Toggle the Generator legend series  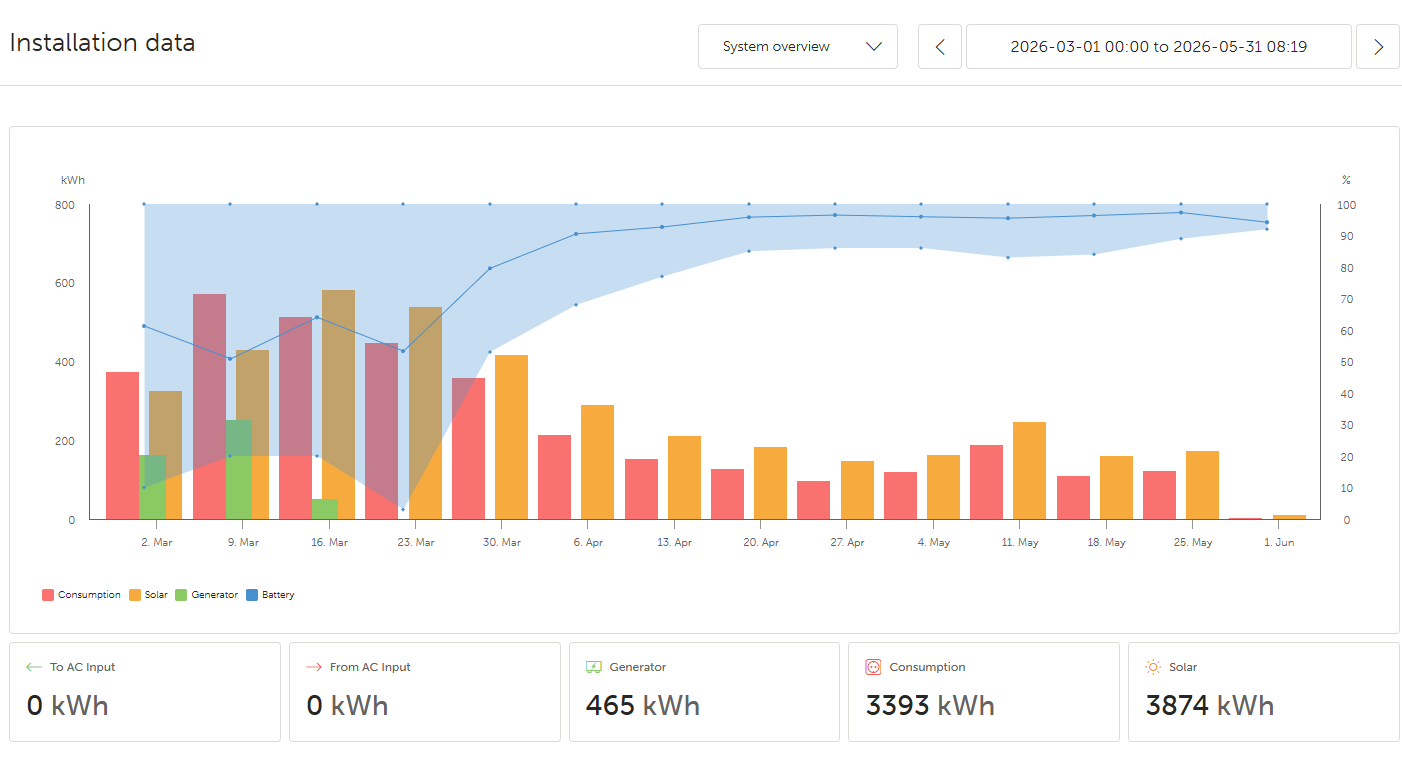207,595
